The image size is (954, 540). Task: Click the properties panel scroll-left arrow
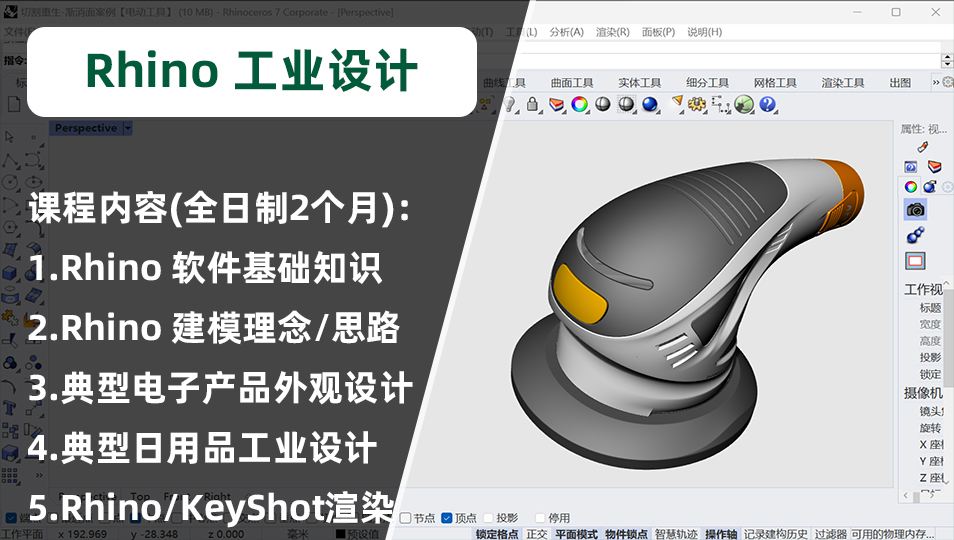(906, 496)
